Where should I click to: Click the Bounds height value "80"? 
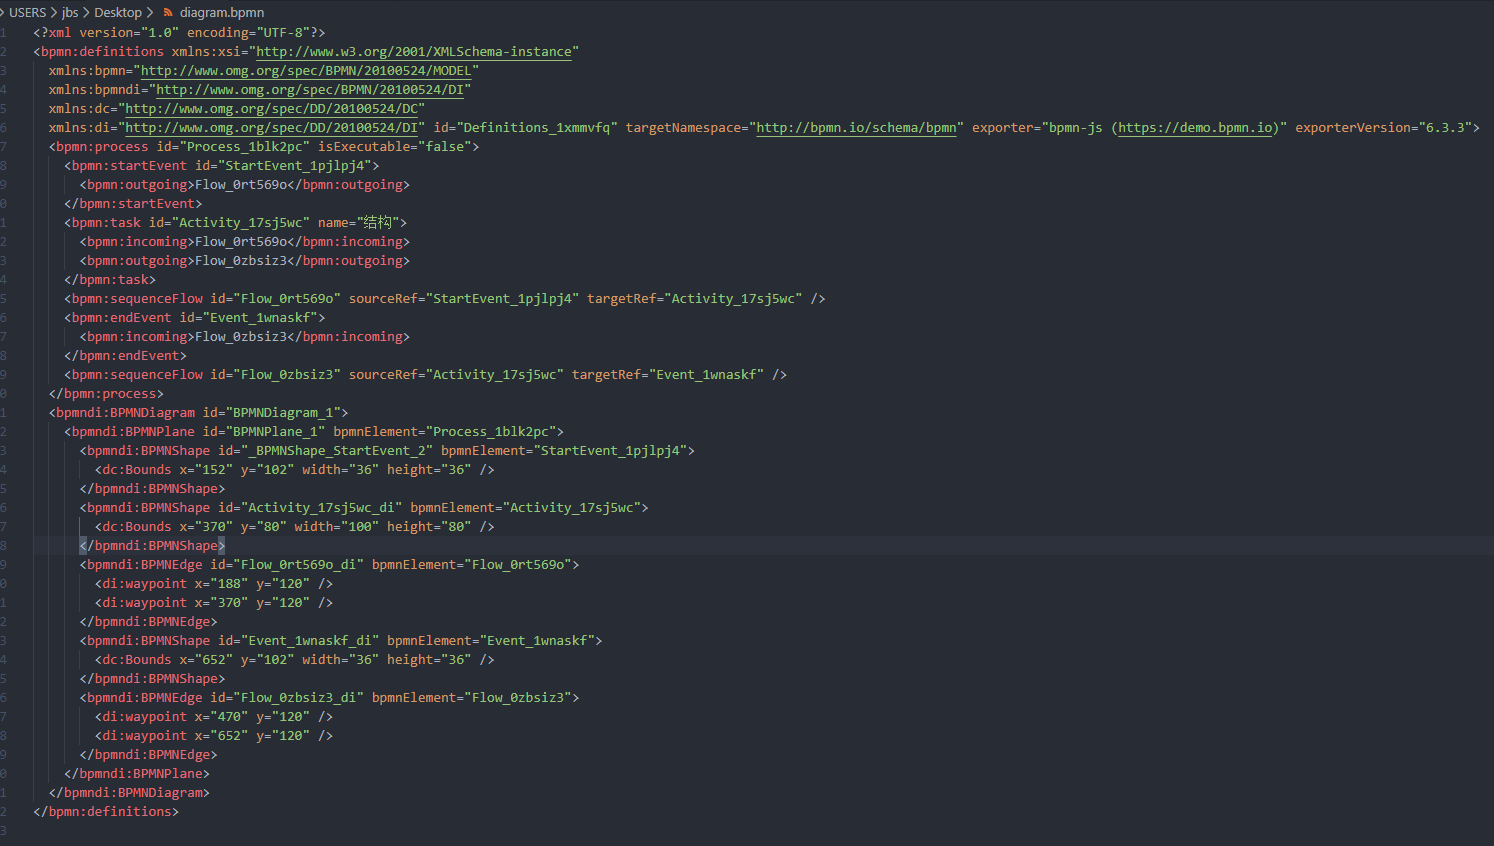[456, 527]
